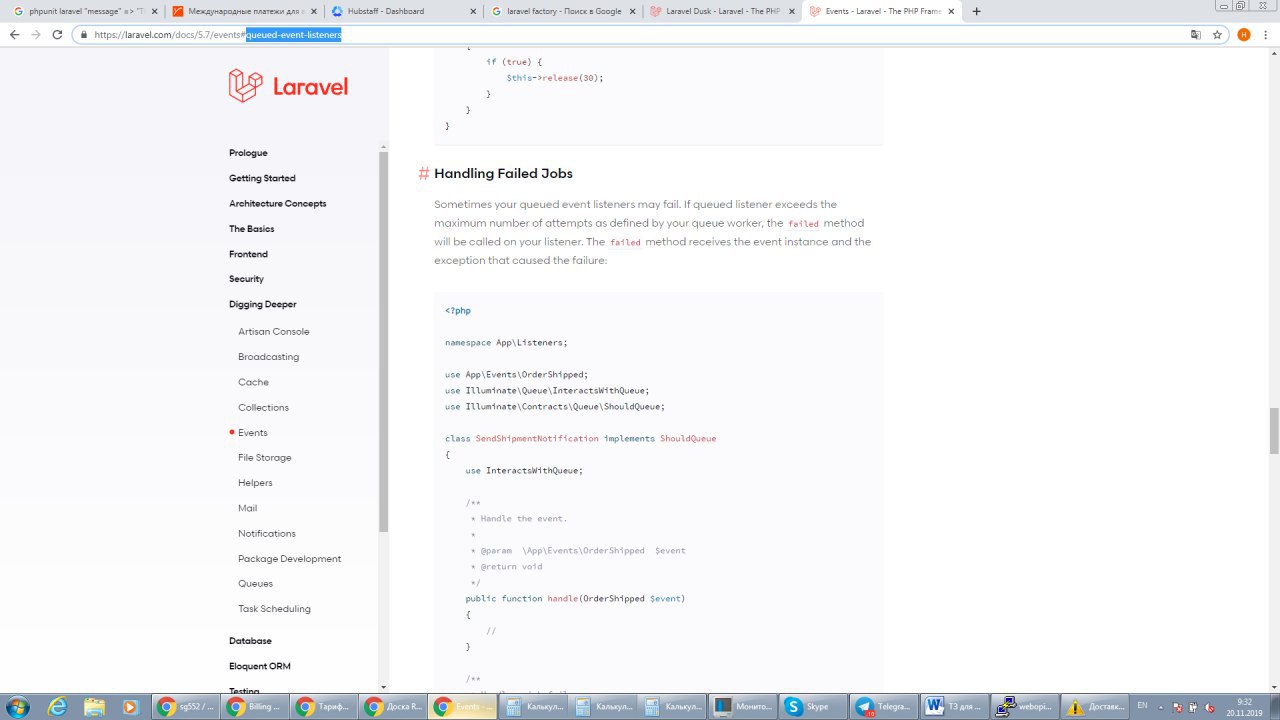Open the Helpers docs link

coord(255,483)
